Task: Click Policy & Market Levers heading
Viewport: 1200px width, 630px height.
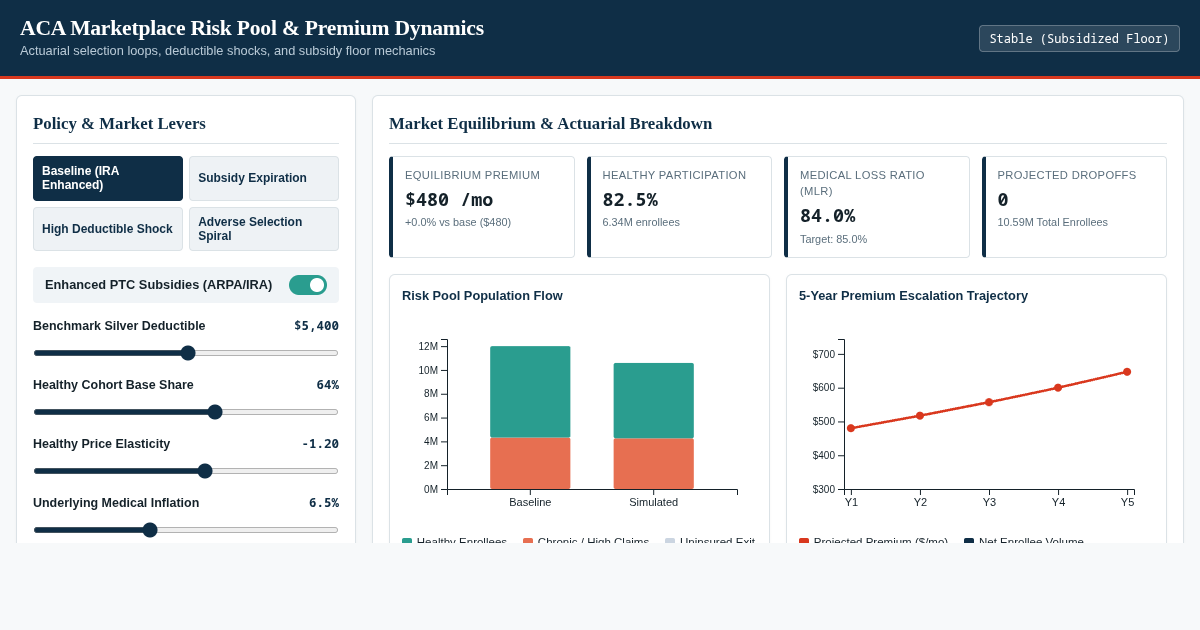Action: pyautogui.click(x=119, y=124)
